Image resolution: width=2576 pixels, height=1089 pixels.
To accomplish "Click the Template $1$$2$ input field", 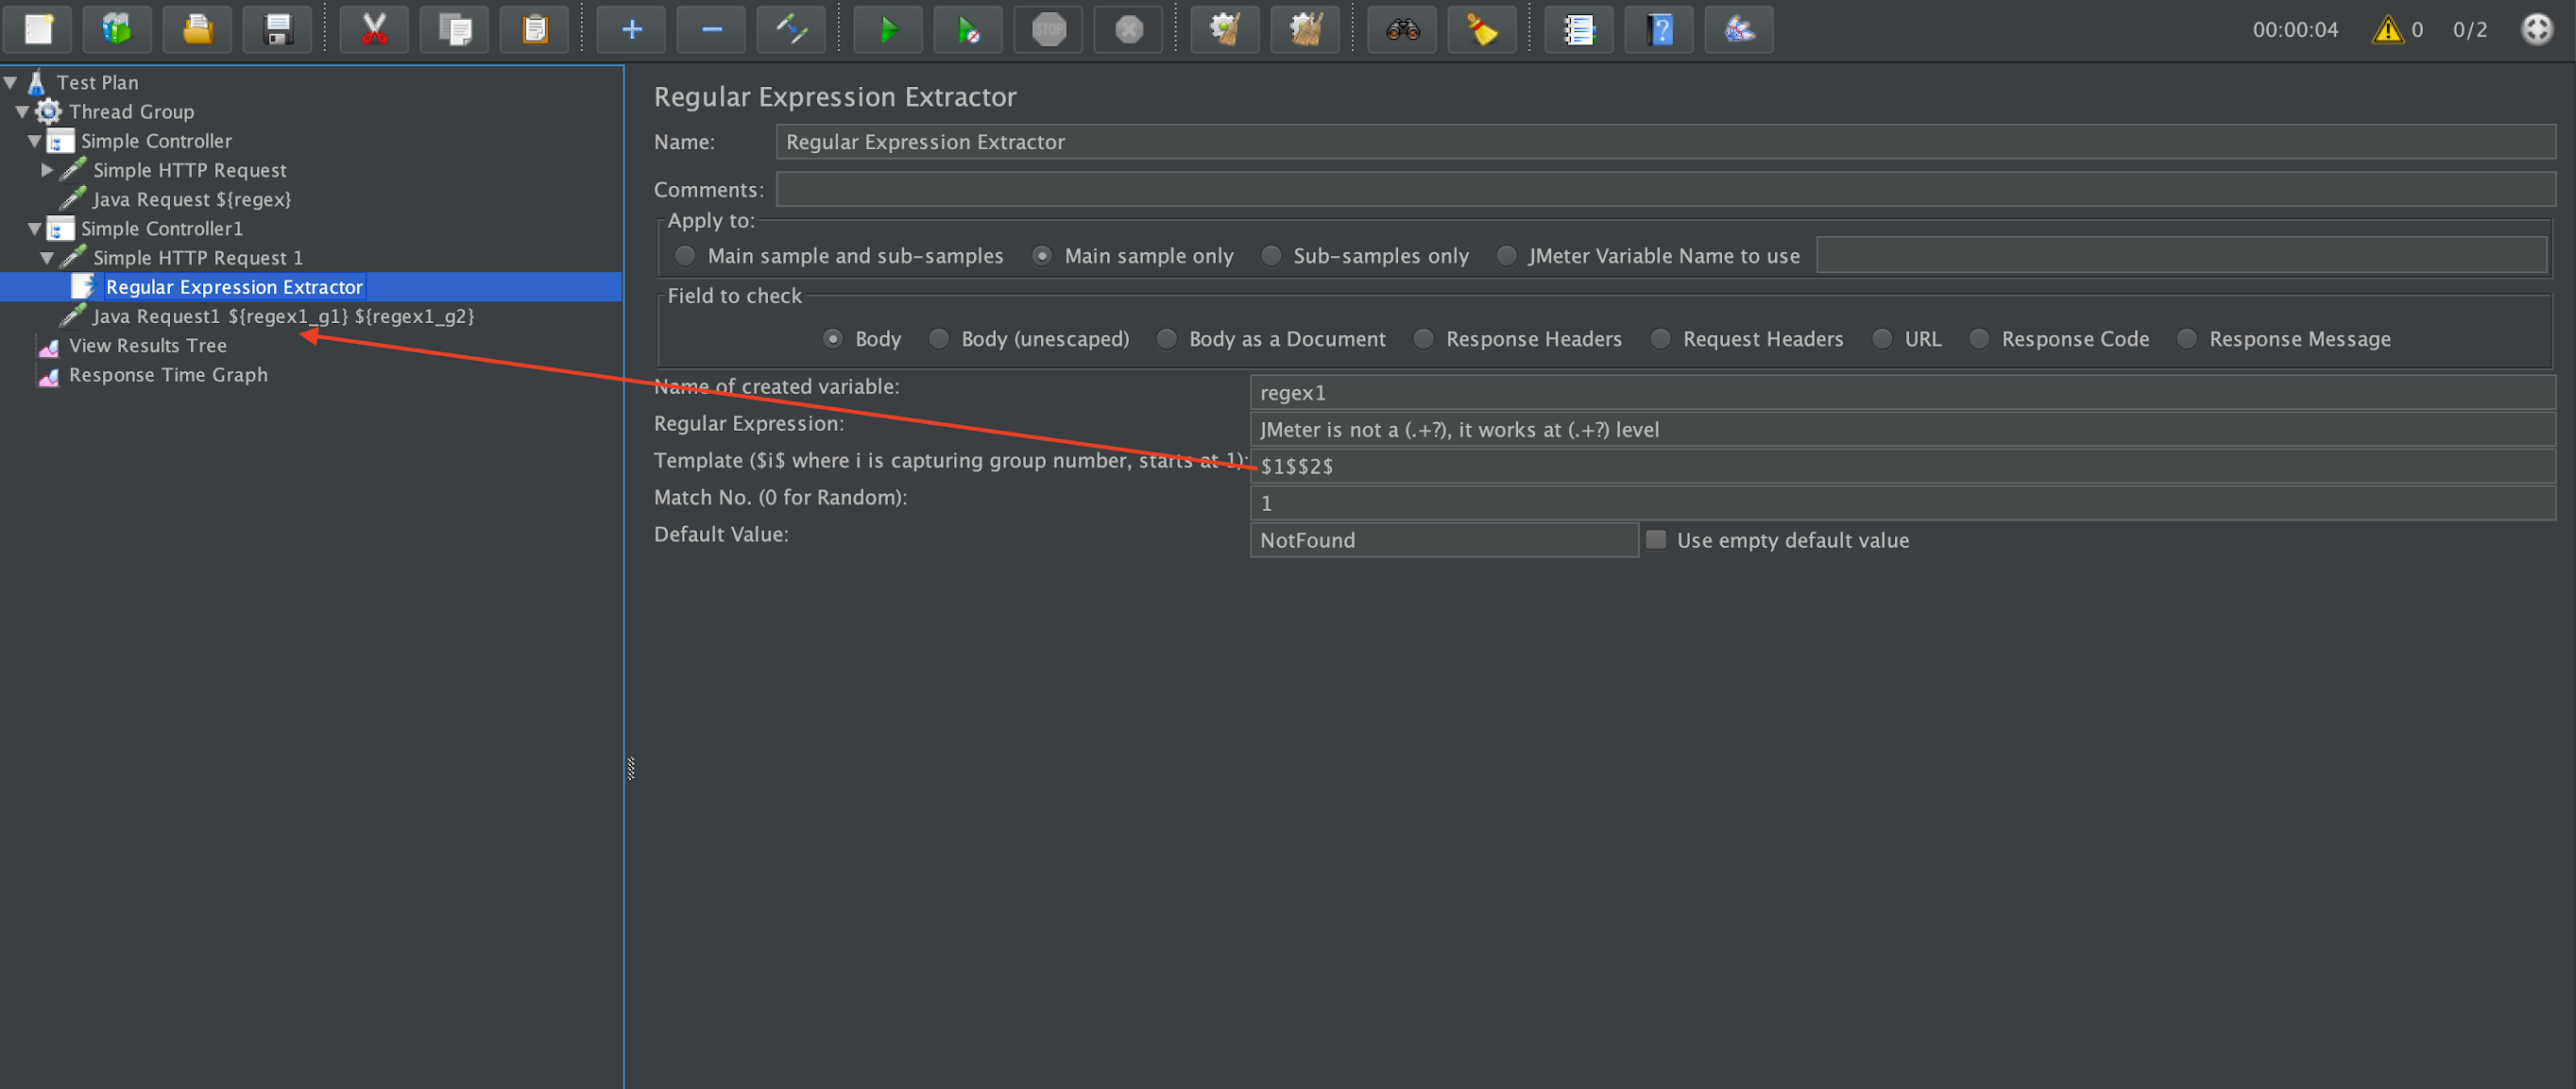I will click(1902, 467).
